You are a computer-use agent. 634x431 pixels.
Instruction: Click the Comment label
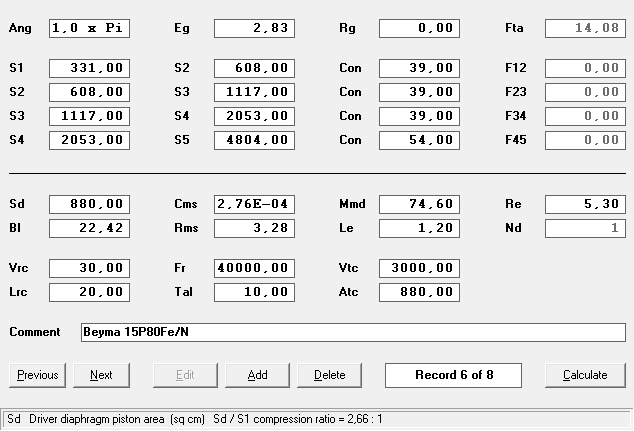pos(35,332)
